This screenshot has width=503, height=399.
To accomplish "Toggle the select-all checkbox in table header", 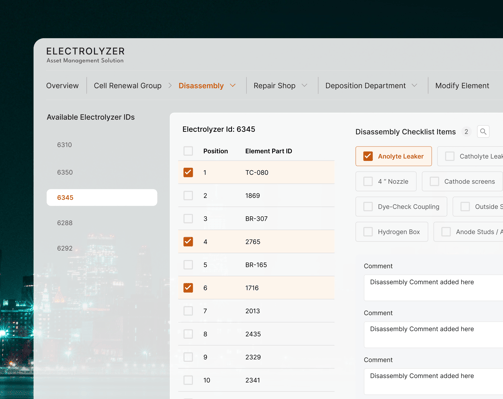I will [x=188, y=151].
